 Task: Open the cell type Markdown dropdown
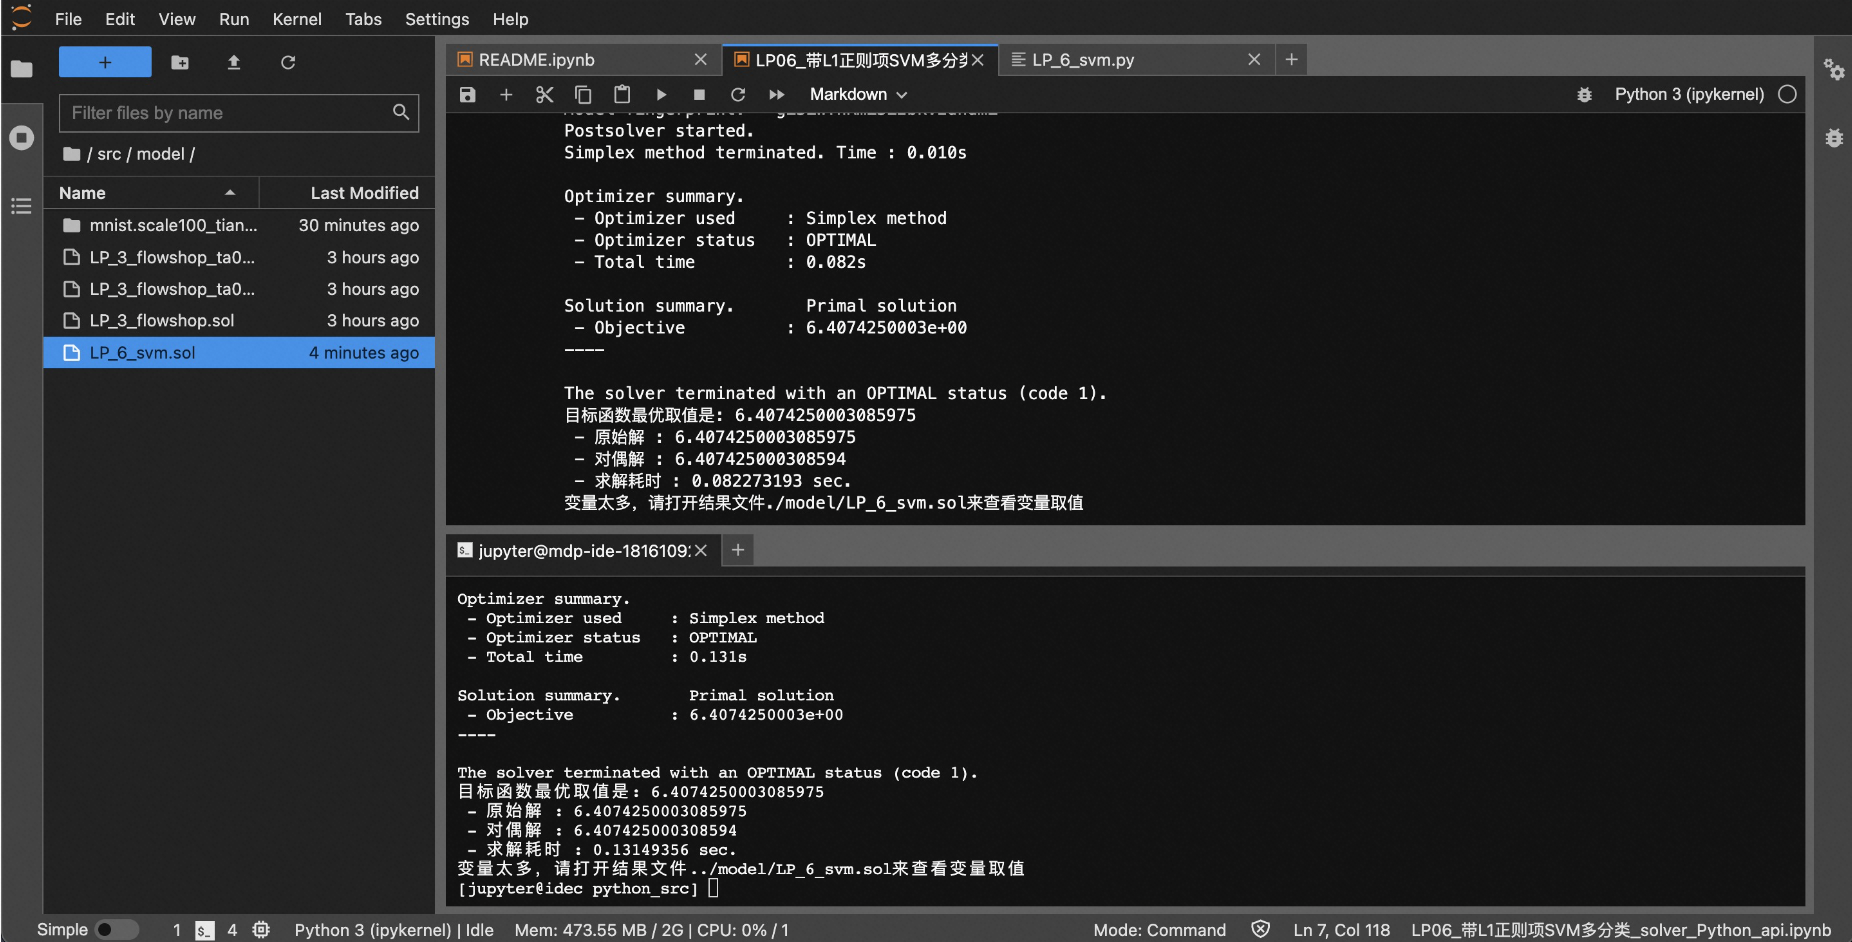coord(858,94)
